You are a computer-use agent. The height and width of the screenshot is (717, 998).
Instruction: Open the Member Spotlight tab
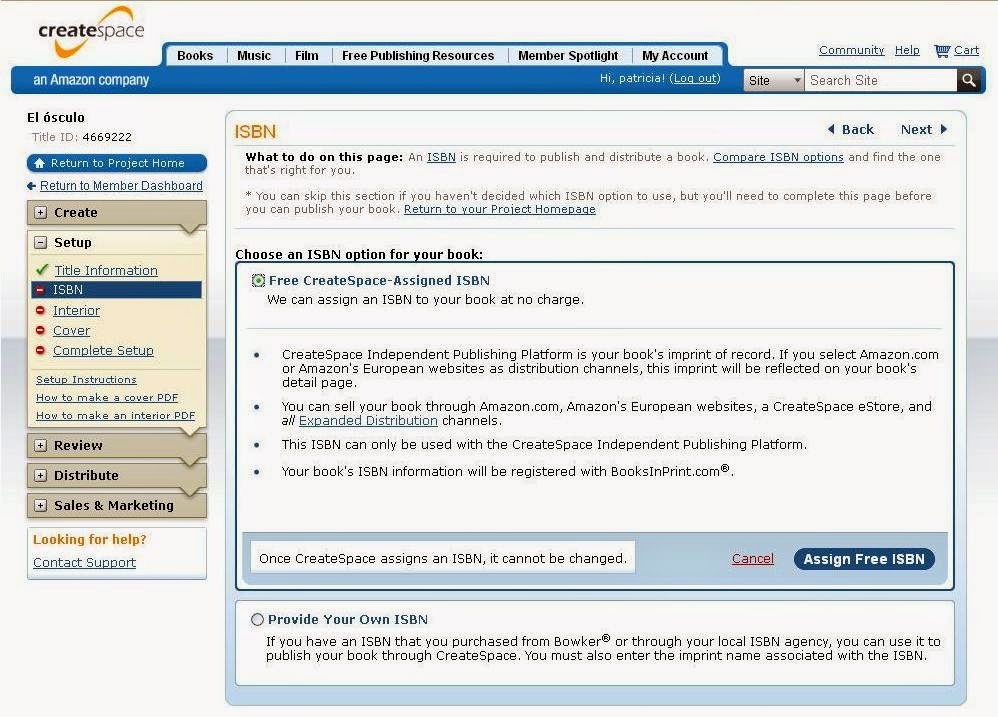pos(568,55)
